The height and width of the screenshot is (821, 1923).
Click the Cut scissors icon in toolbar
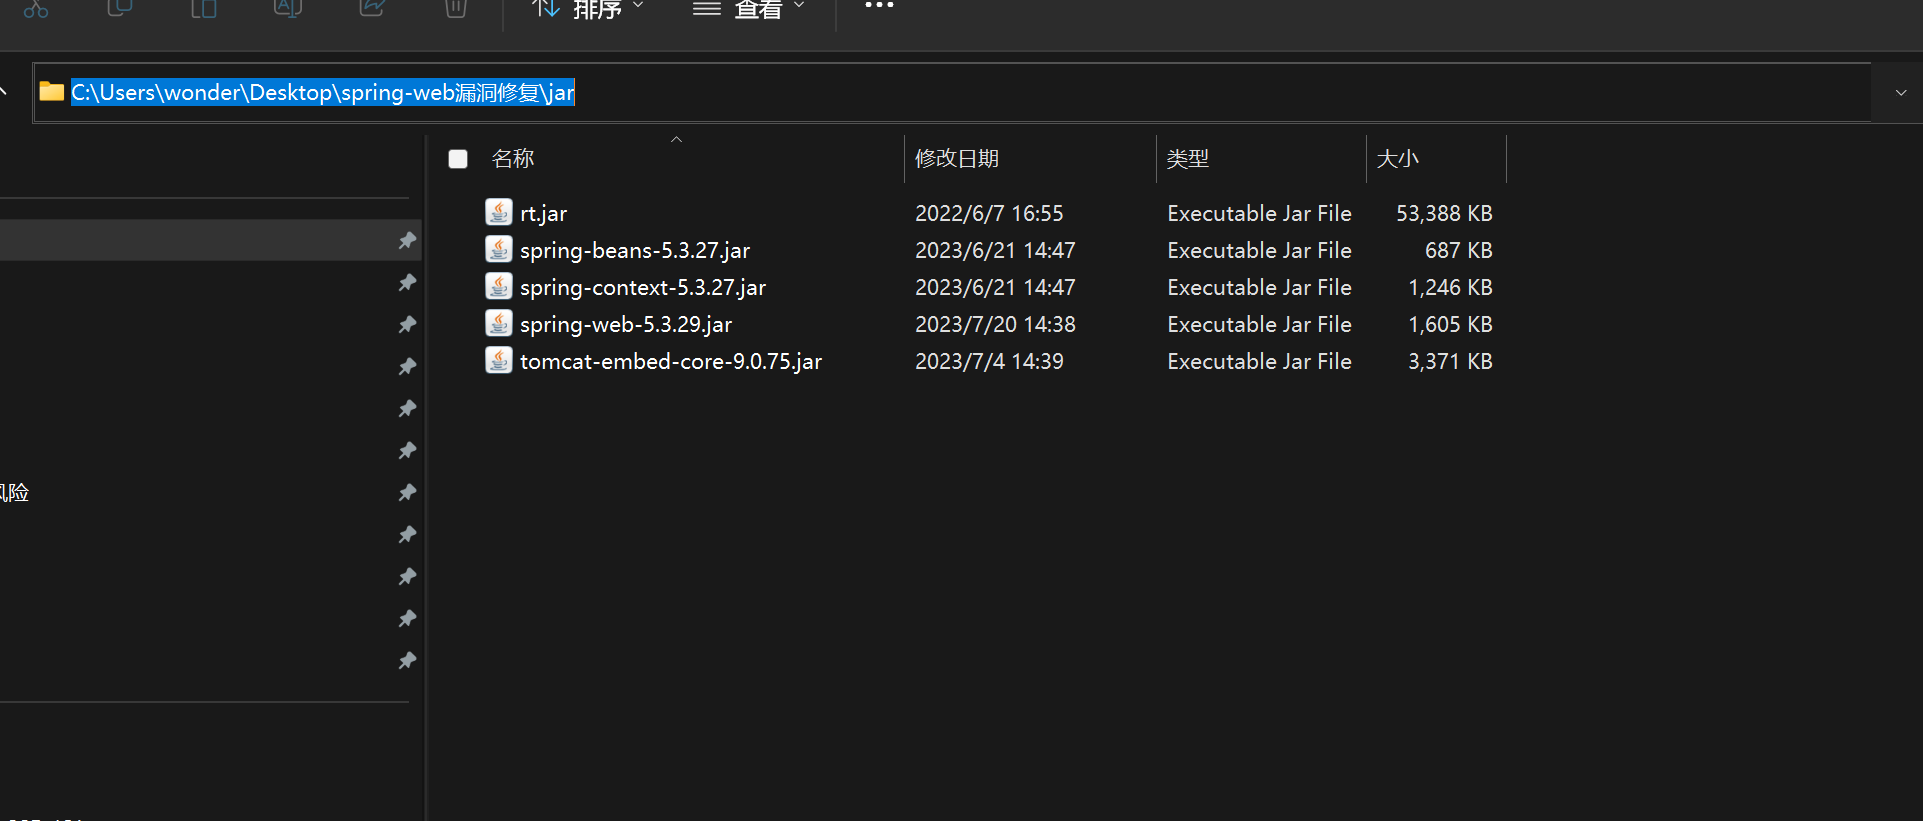pyautogui.click(x=36, y=8)
